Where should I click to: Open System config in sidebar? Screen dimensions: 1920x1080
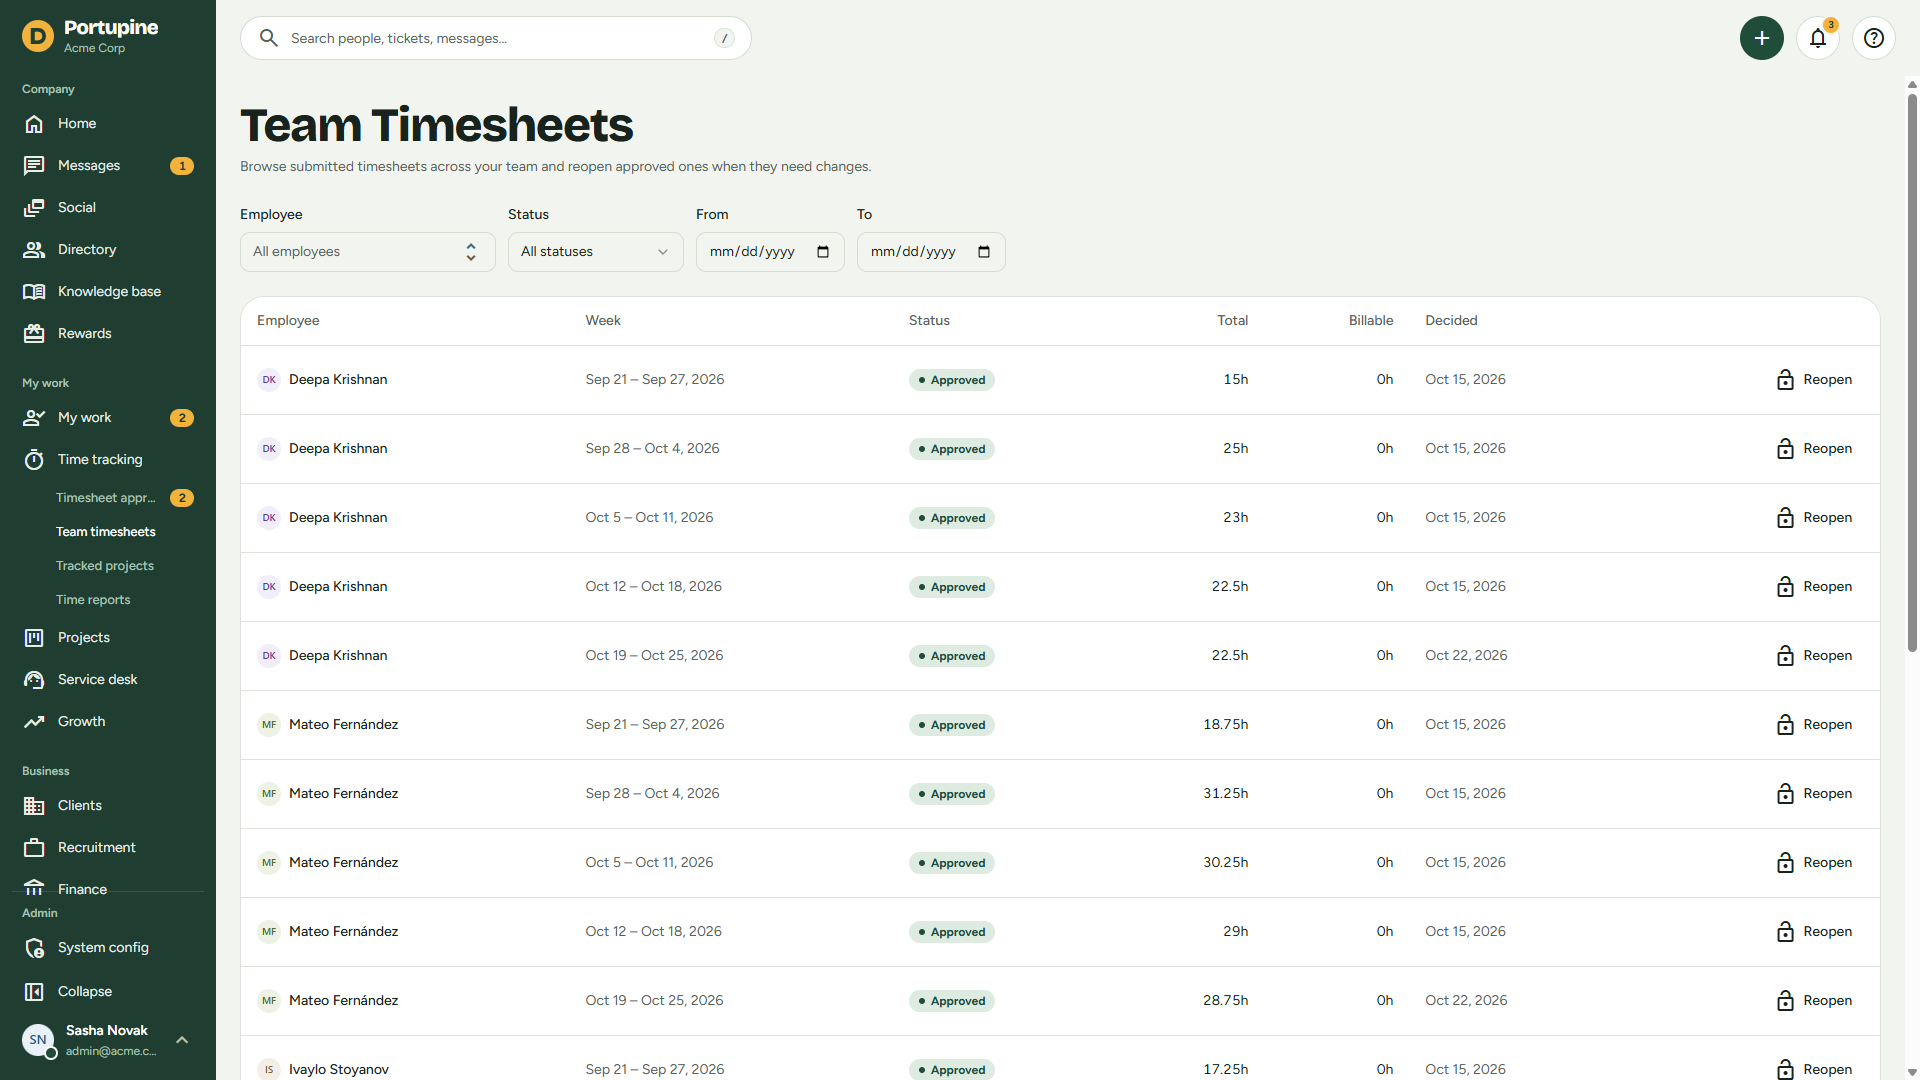tap(108, 948)
